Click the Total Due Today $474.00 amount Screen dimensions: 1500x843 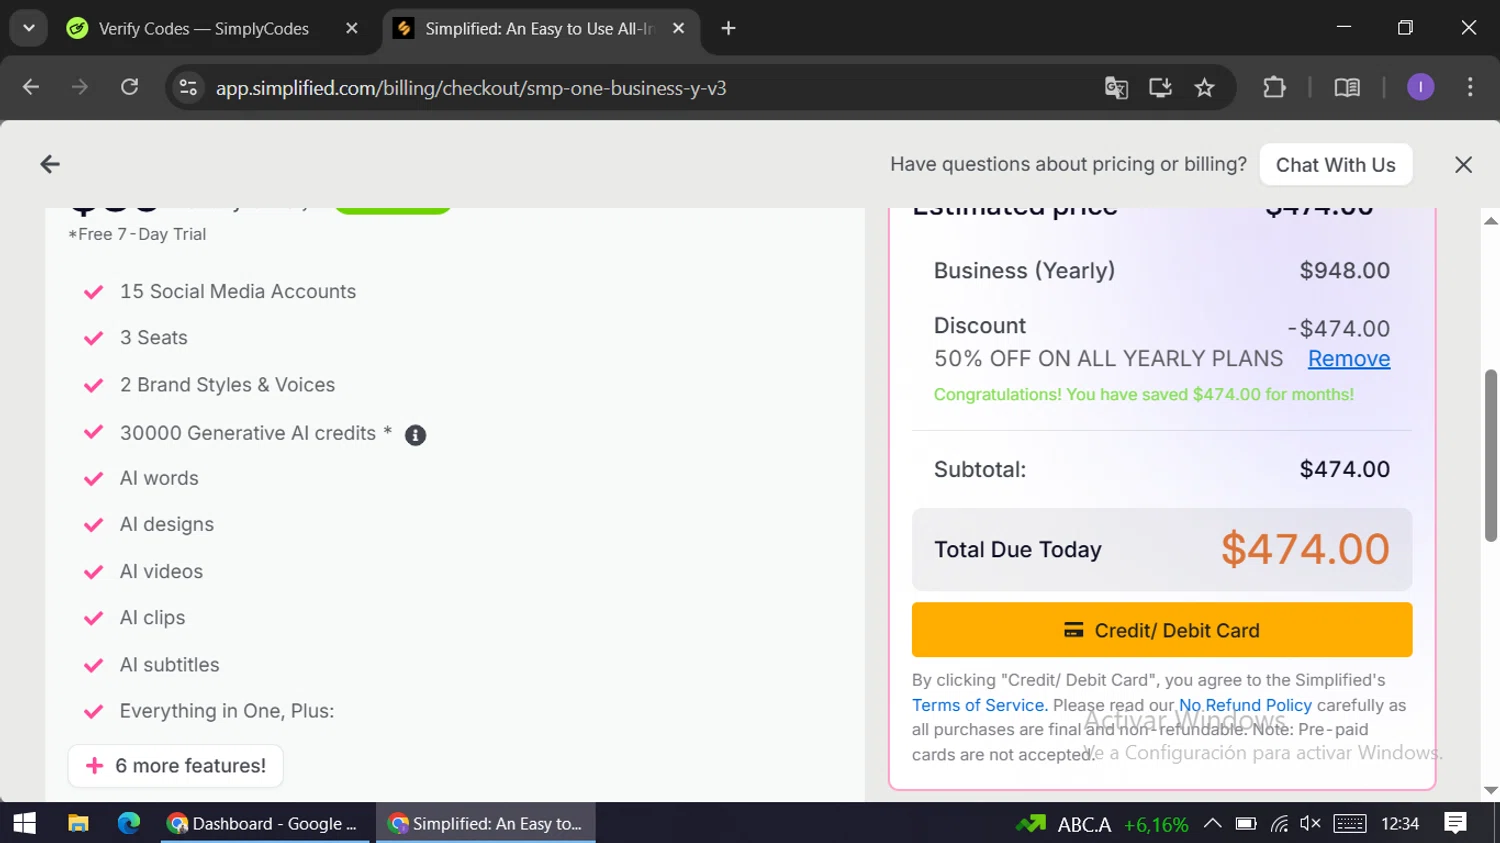click(x=1305, y=549)
